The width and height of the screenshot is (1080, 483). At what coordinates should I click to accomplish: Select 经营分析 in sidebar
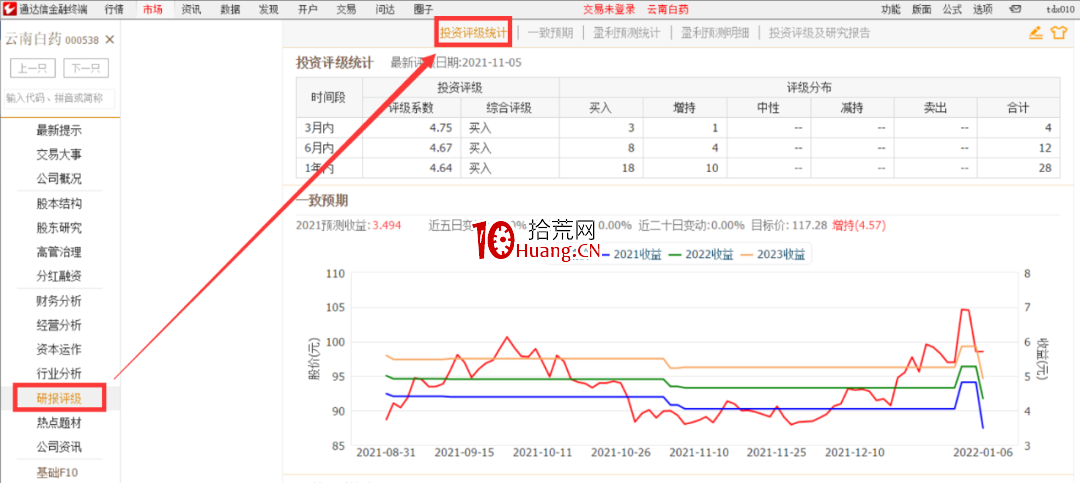[59, 325]
